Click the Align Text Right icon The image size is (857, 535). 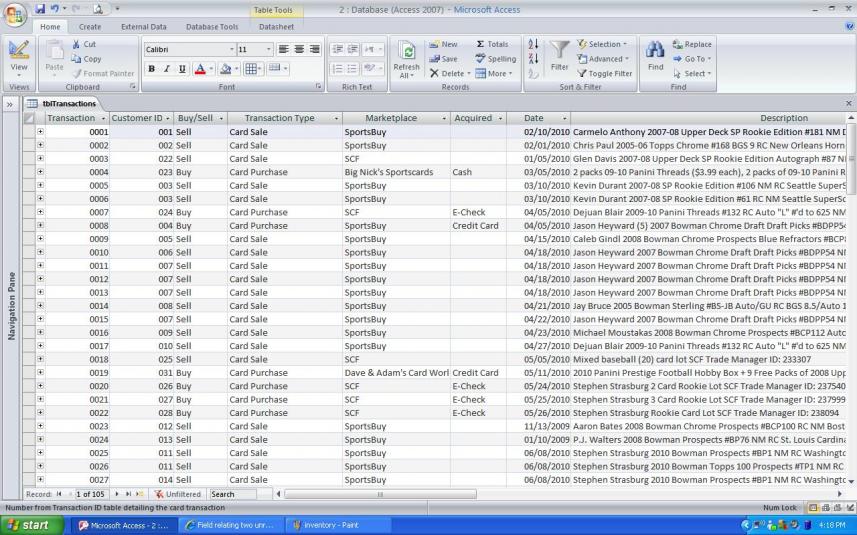point(314,49)
